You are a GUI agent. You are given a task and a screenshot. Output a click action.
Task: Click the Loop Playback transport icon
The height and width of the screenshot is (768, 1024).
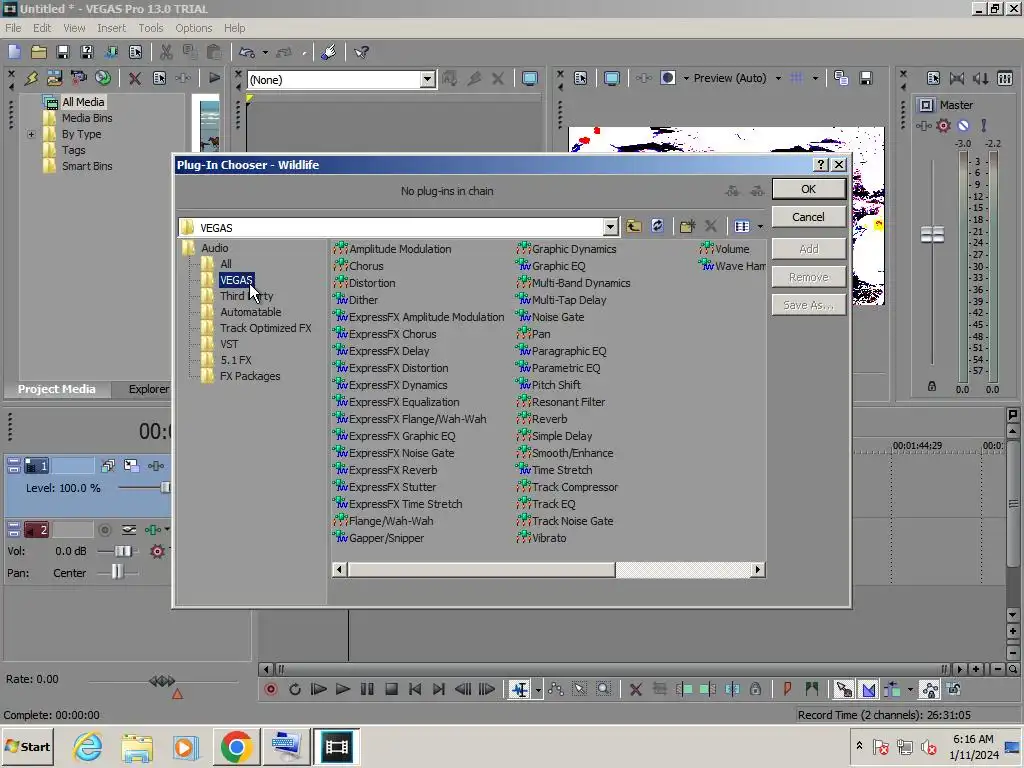(295, 689)
